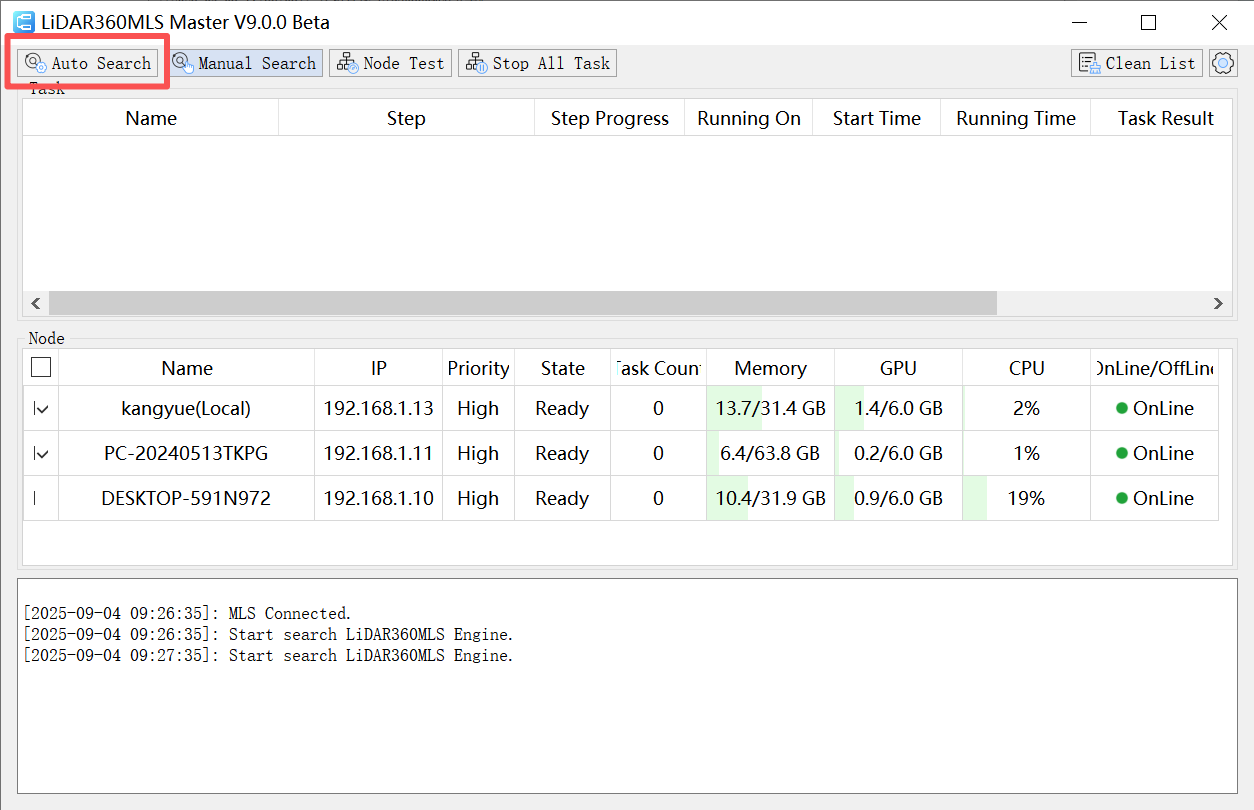
Task: Change the High priority of PC-20240513TKPG
Action: [x=478, y=453]
